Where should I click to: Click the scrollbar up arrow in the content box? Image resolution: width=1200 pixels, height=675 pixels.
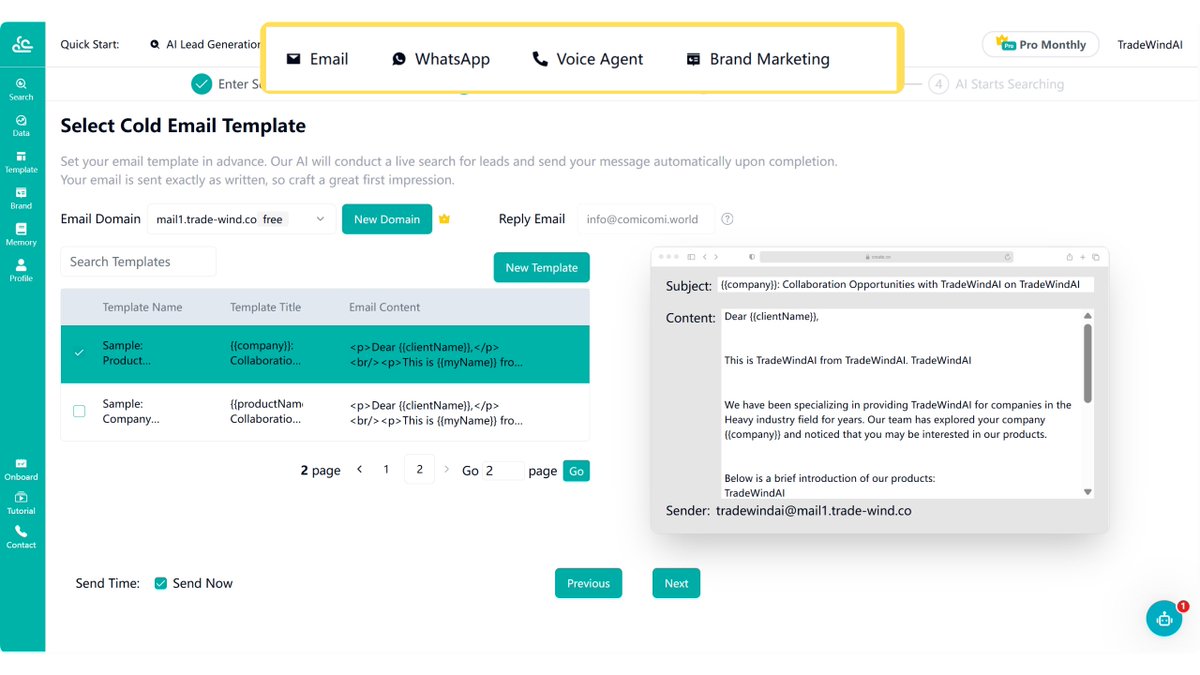coord(1088,316)
